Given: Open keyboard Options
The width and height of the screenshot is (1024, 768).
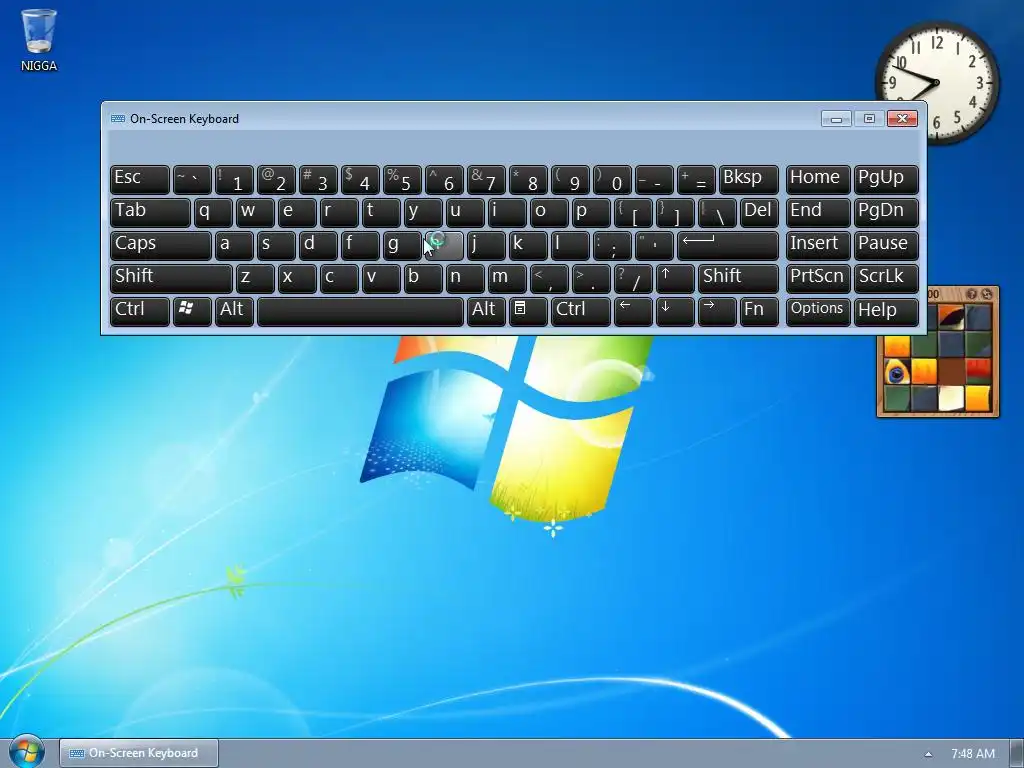Looking at the screenshot, I should coord(818,311).
